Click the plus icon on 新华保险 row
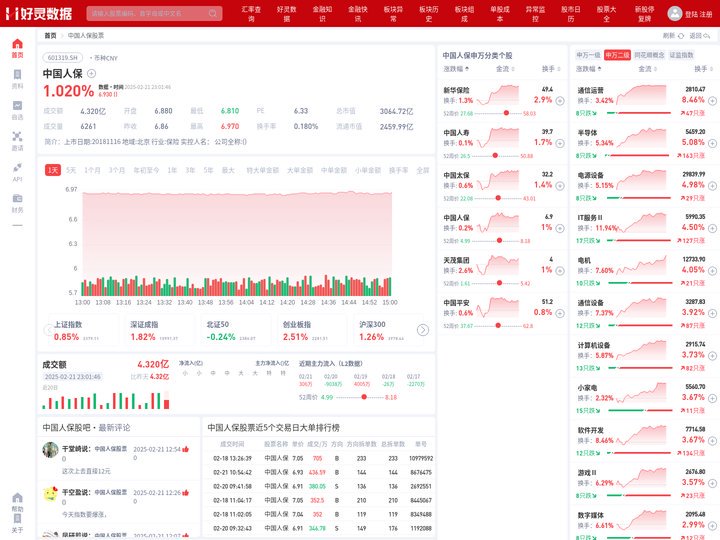Screen dimensions: 720x540 [x=560, y=101]
